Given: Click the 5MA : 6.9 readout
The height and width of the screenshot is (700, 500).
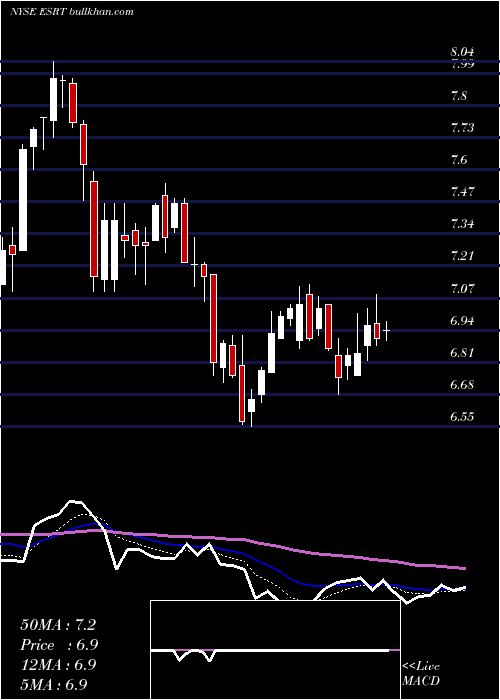Looking at the screenshot, I should [x=54, y=684].
